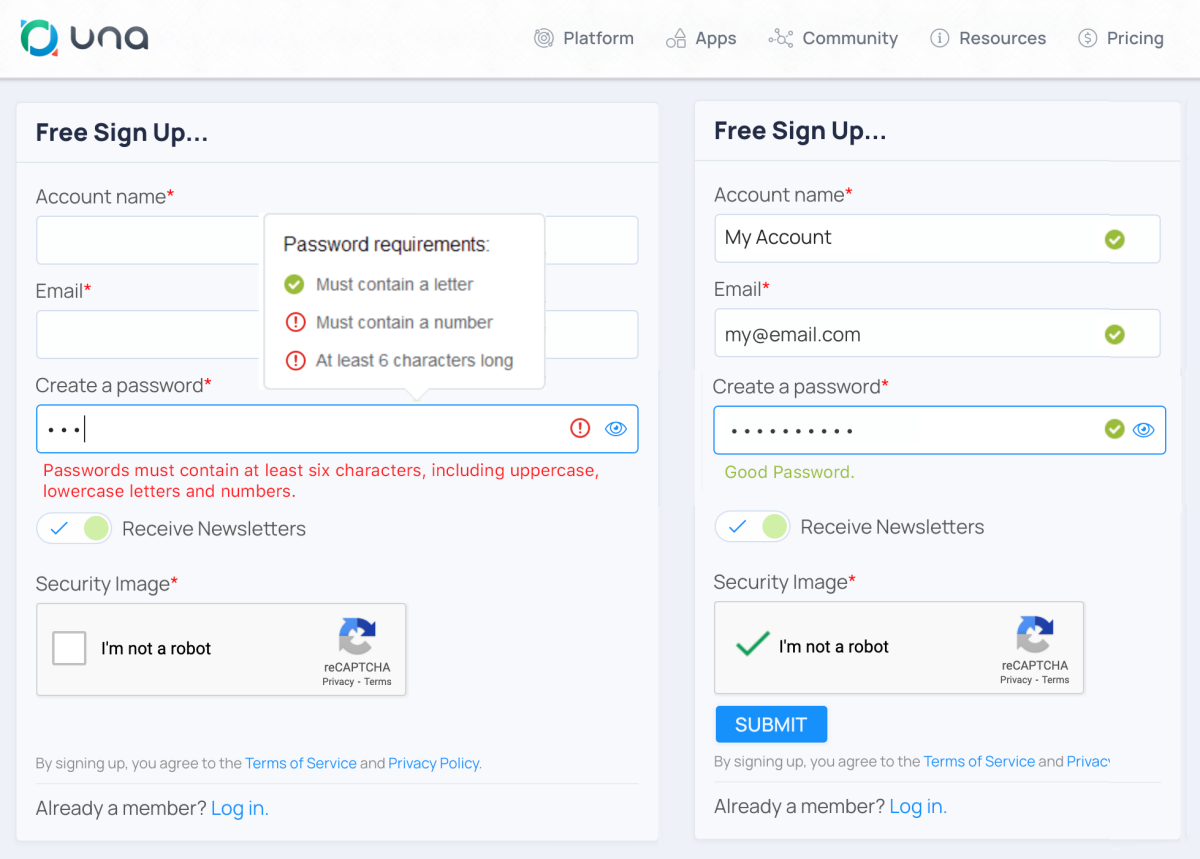Check the unchecked I'm not a robot box

click(x=69, y=648)
